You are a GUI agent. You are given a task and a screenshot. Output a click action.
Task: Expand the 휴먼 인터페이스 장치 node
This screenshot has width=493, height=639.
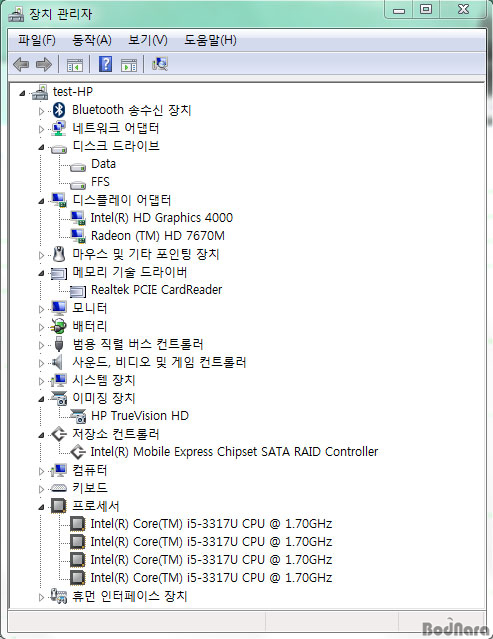click(x=41, y=597)
